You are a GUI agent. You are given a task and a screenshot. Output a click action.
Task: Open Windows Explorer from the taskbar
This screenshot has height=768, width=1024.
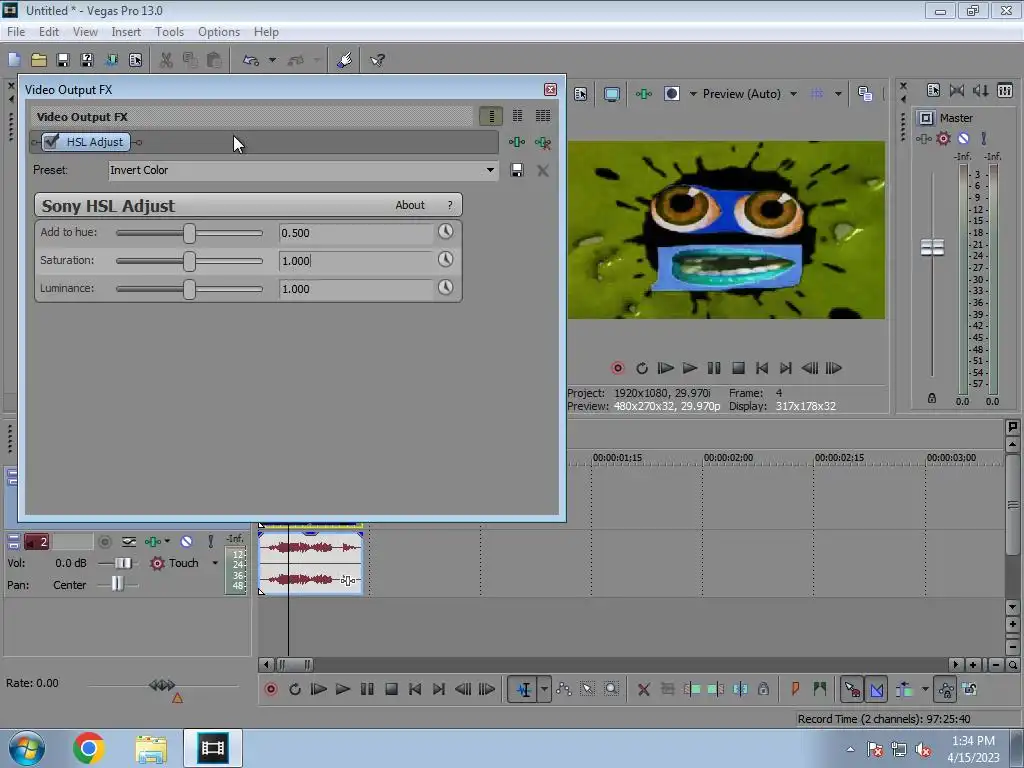(151, 748)
